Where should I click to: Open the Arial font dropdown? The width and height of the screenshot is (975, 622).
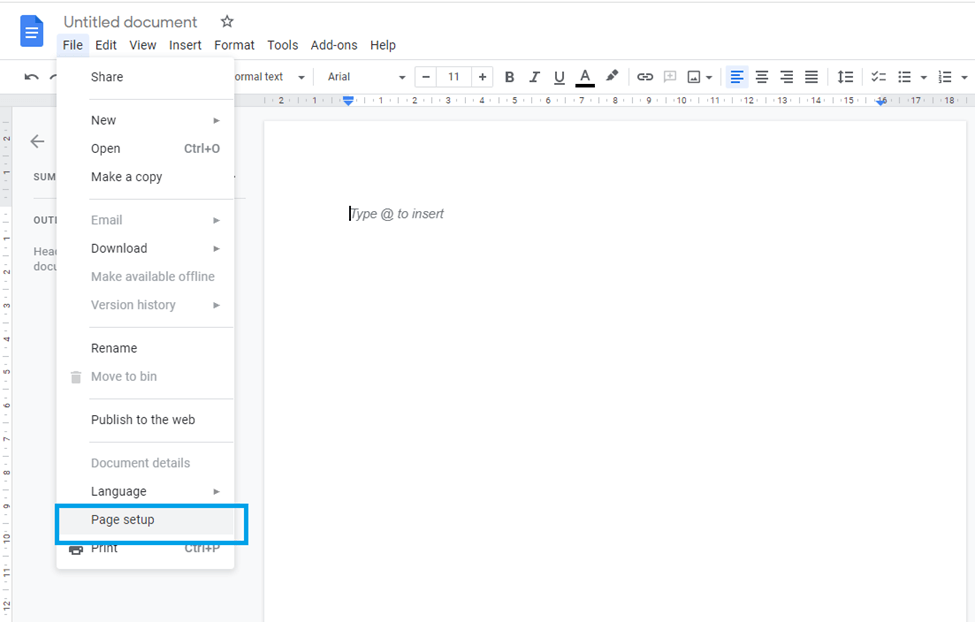click(365, 77)
